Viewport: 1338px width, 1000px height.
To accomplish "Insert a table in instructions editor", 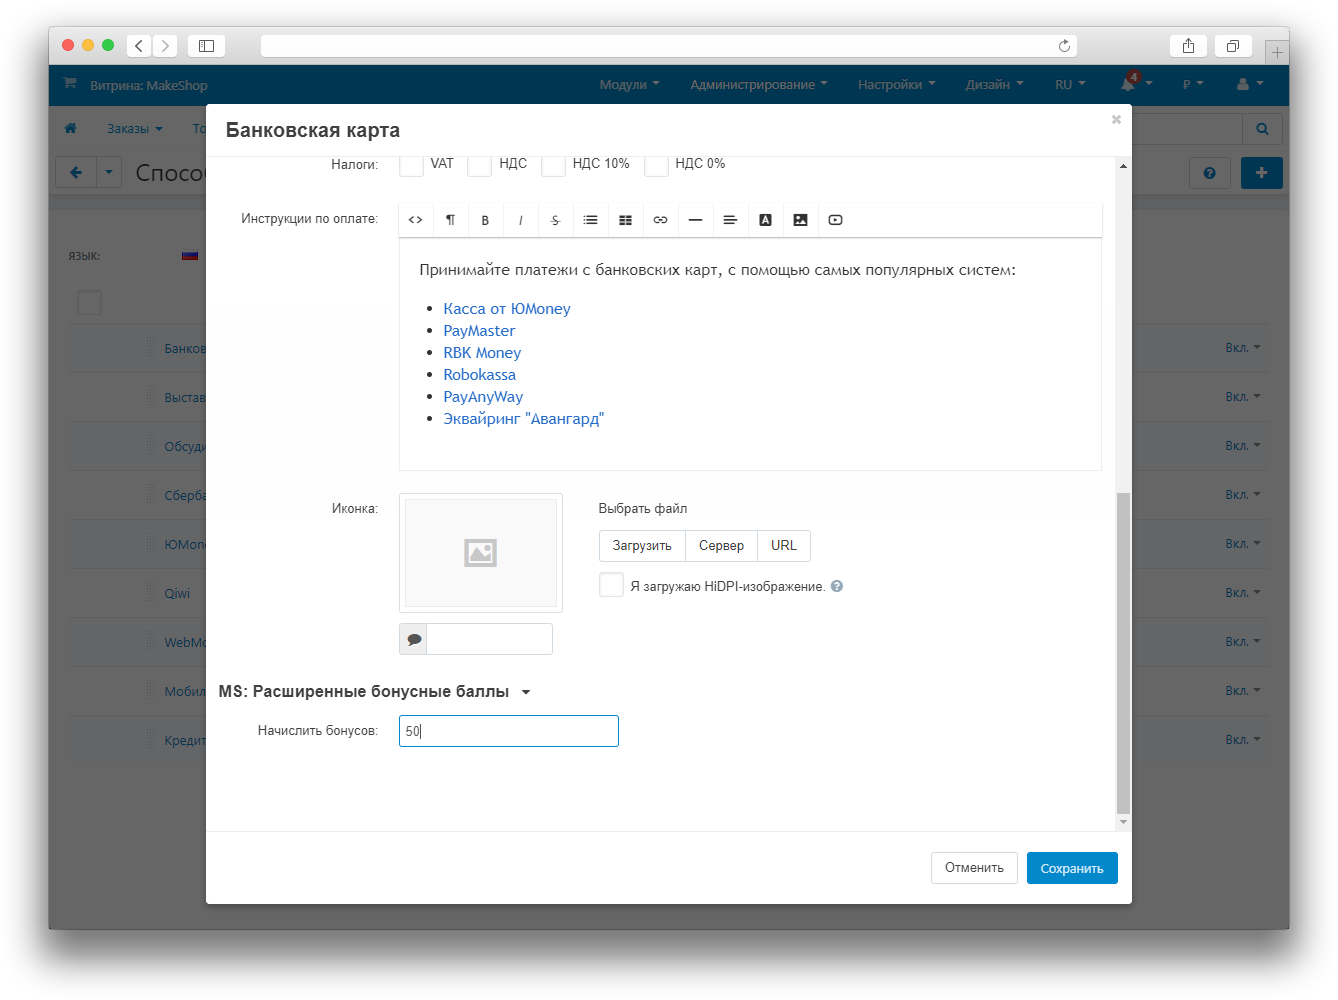I will click(625, 220).
